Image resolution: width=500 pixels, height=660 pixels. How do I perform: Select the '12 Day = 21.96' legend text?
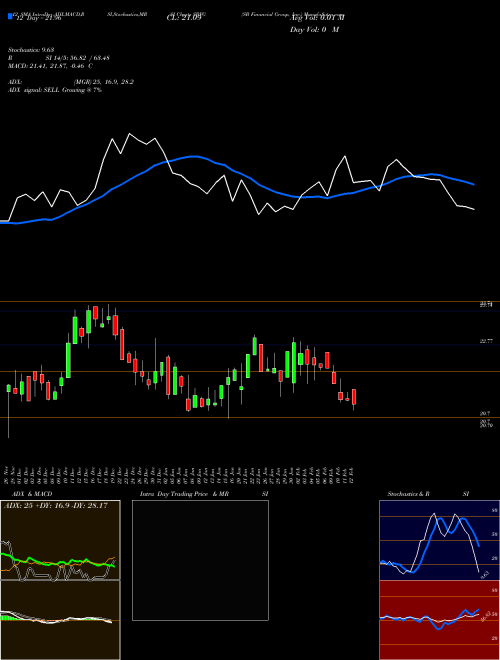click(x=39, y=18)
